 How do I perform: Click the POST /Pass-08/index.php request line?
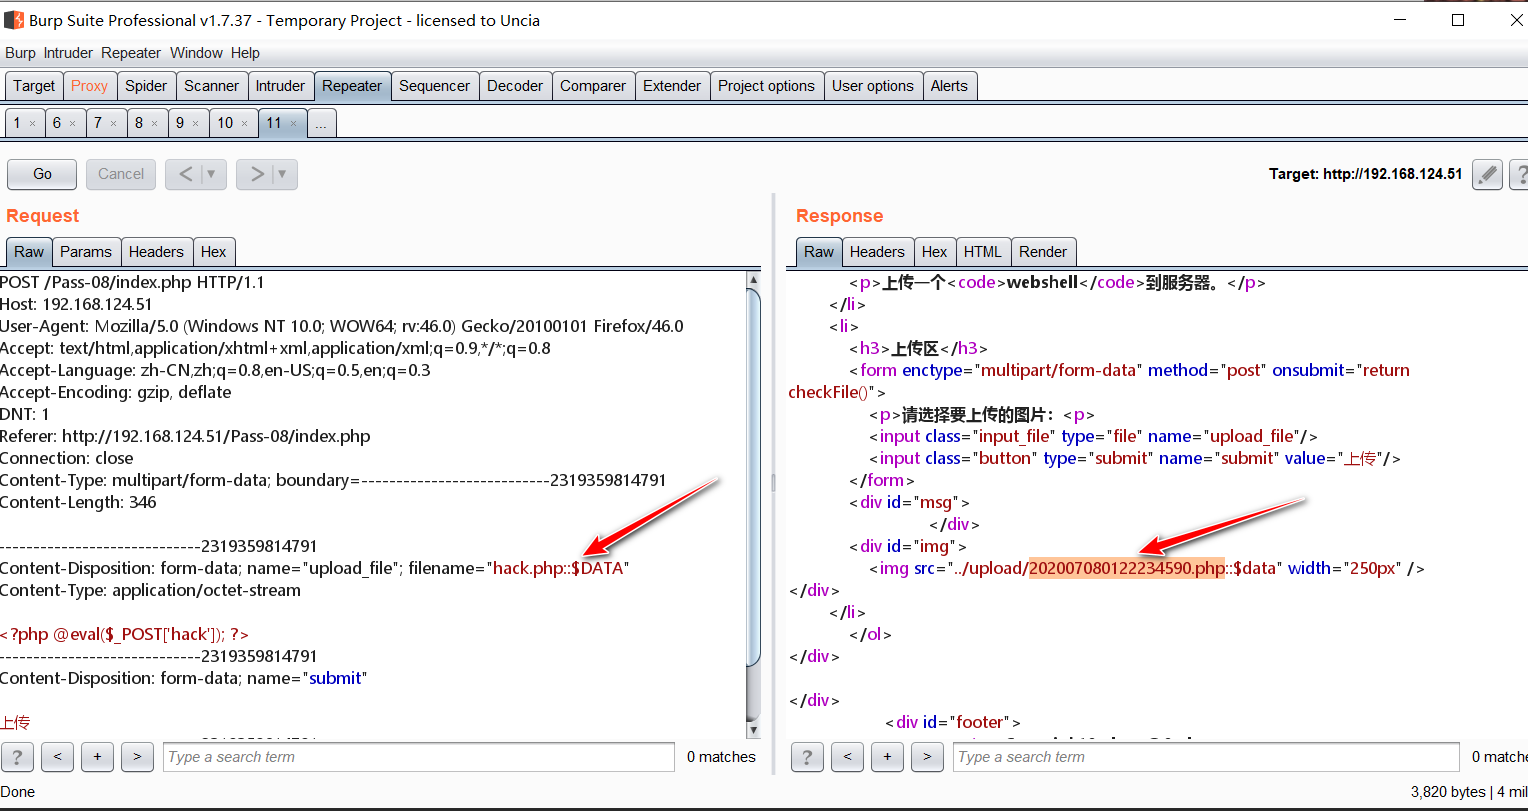(x=132, y=282)
